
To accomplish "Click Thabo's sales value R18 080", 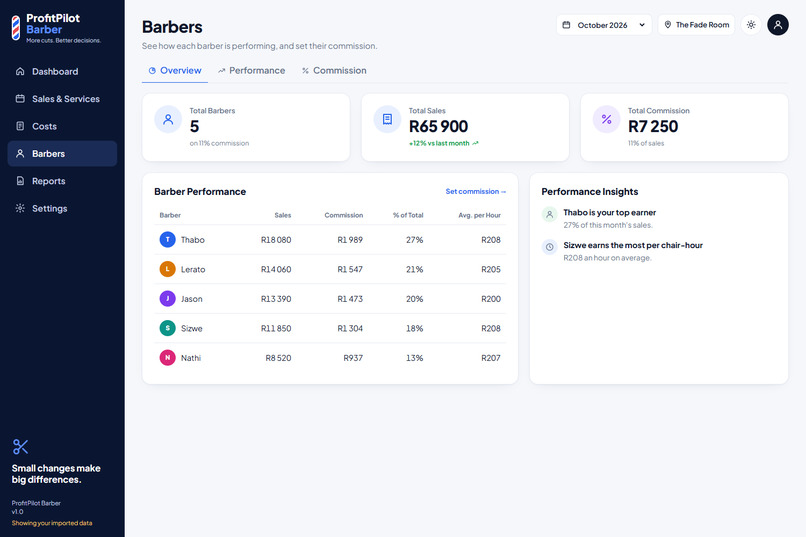I will pyautogui.click(x=276, y=239).
